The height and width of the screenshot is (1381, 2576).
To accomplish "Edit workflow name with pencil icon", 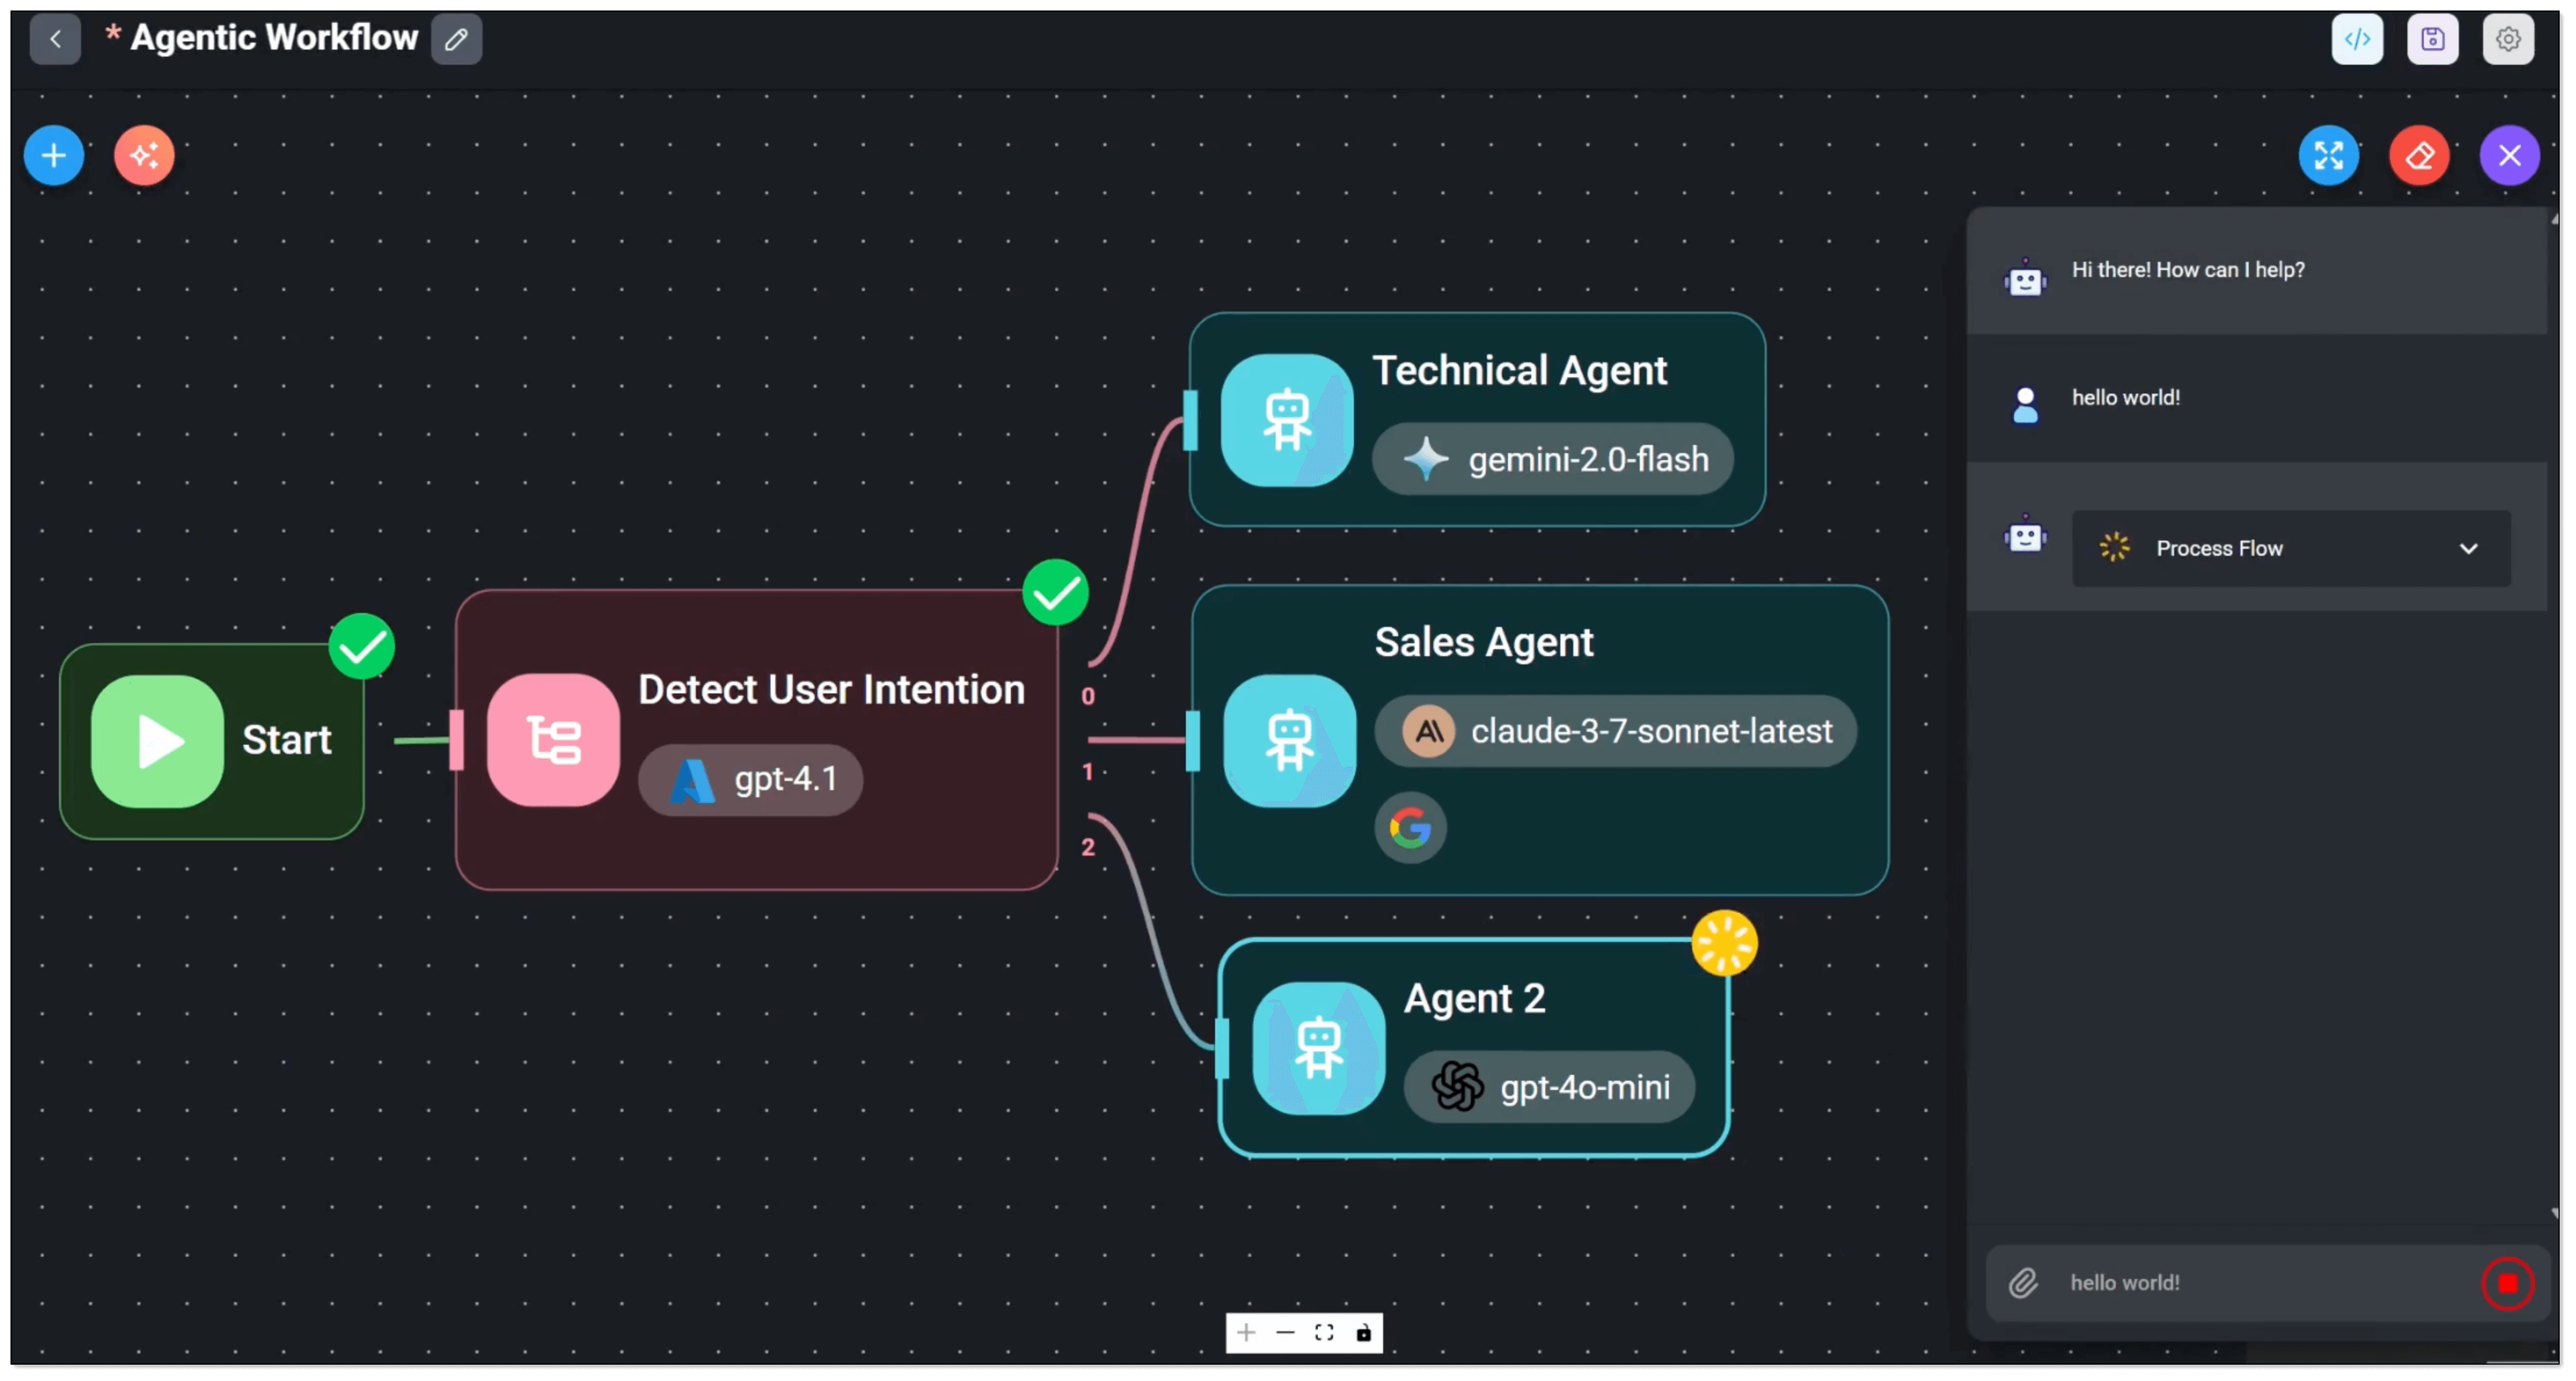I will click(x=456, y=40).
